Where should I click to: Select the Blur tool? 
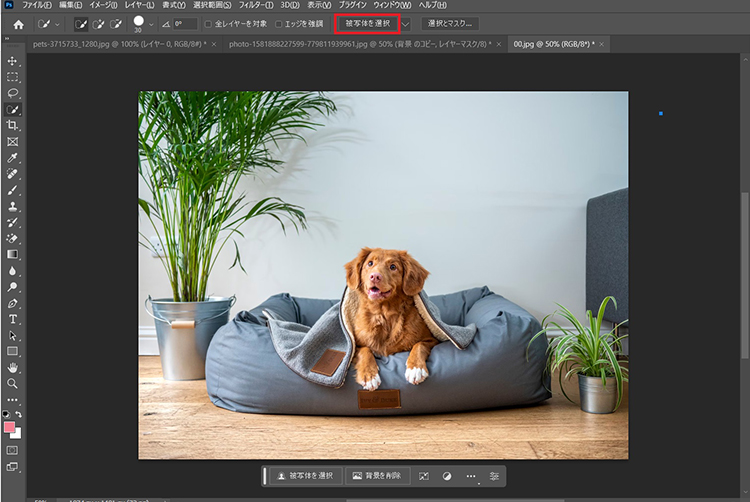click(x=12, y=271)
